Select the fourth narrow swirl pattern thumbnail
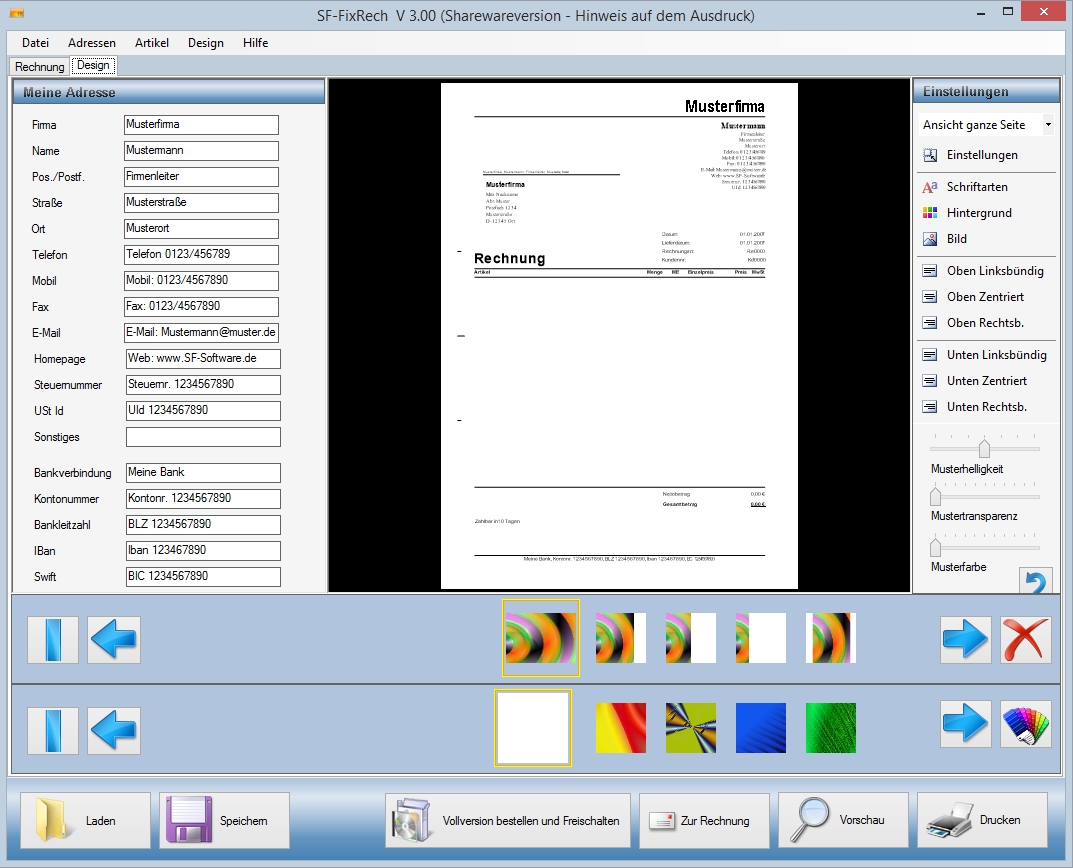Viewport: 1073px width, 868px height. (761, 638)
